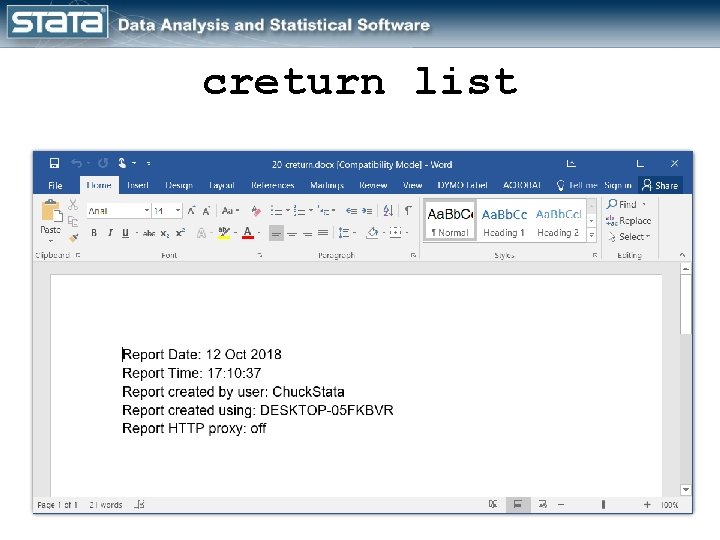The height and width of the screenshot is (540, 720).
Task: Click the Save icon in Word's title bar
Action: (x=54, y=163)
